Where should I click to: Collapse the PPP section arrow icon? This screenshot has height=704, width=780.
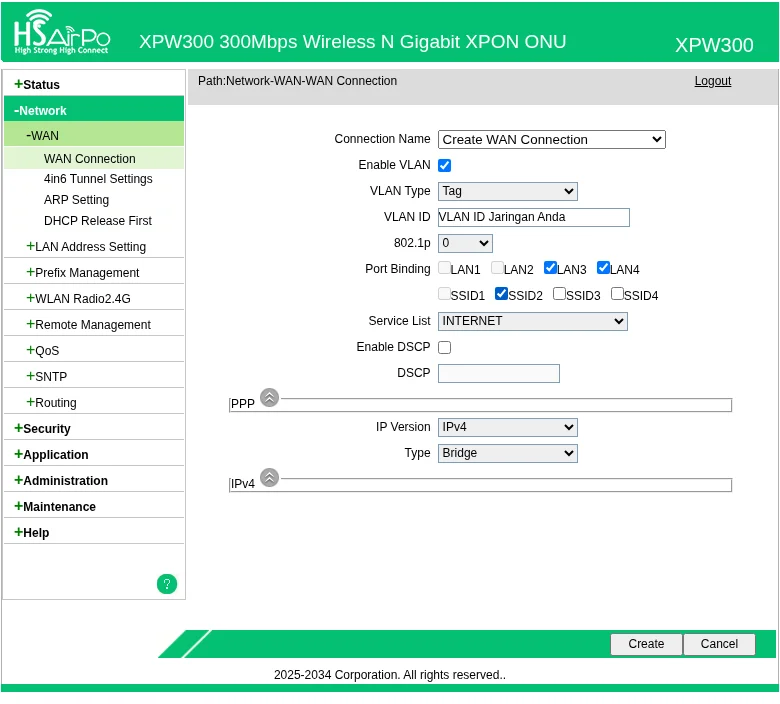(x=270, y=398)
